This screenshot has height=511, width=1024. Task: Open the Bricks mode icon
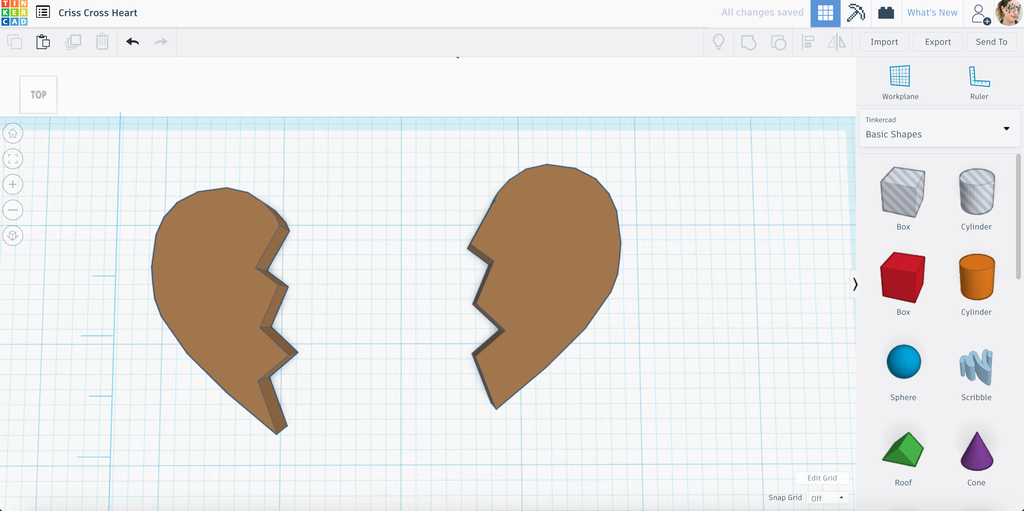pos(886,13)
